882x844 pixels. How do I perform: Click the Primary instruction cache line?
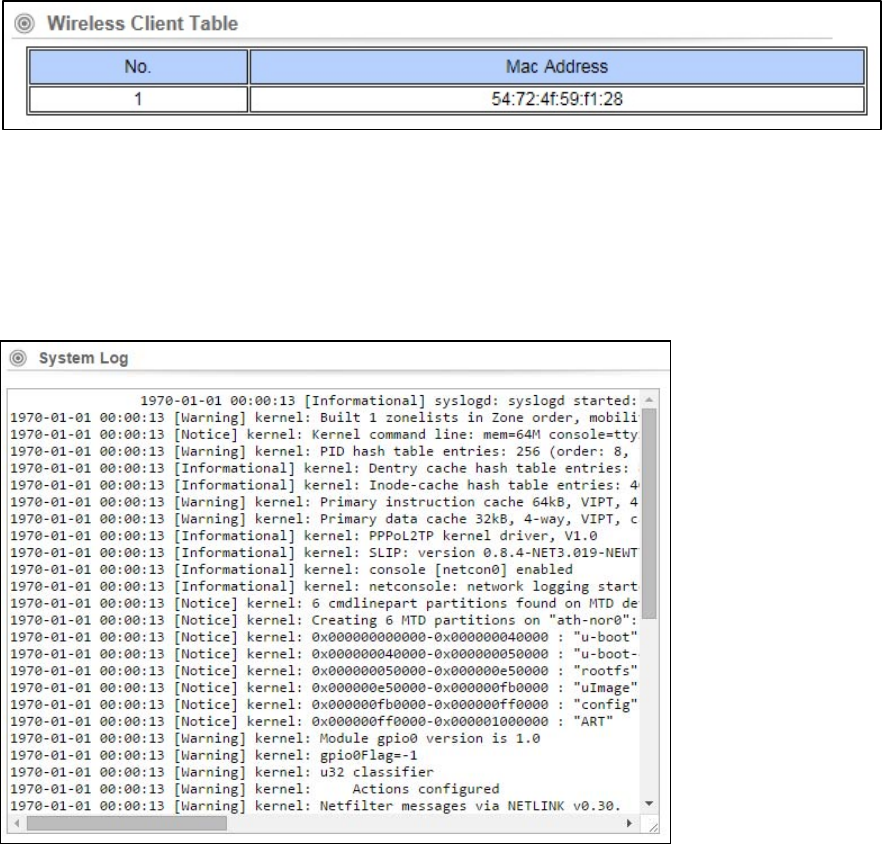pos(324,502)
